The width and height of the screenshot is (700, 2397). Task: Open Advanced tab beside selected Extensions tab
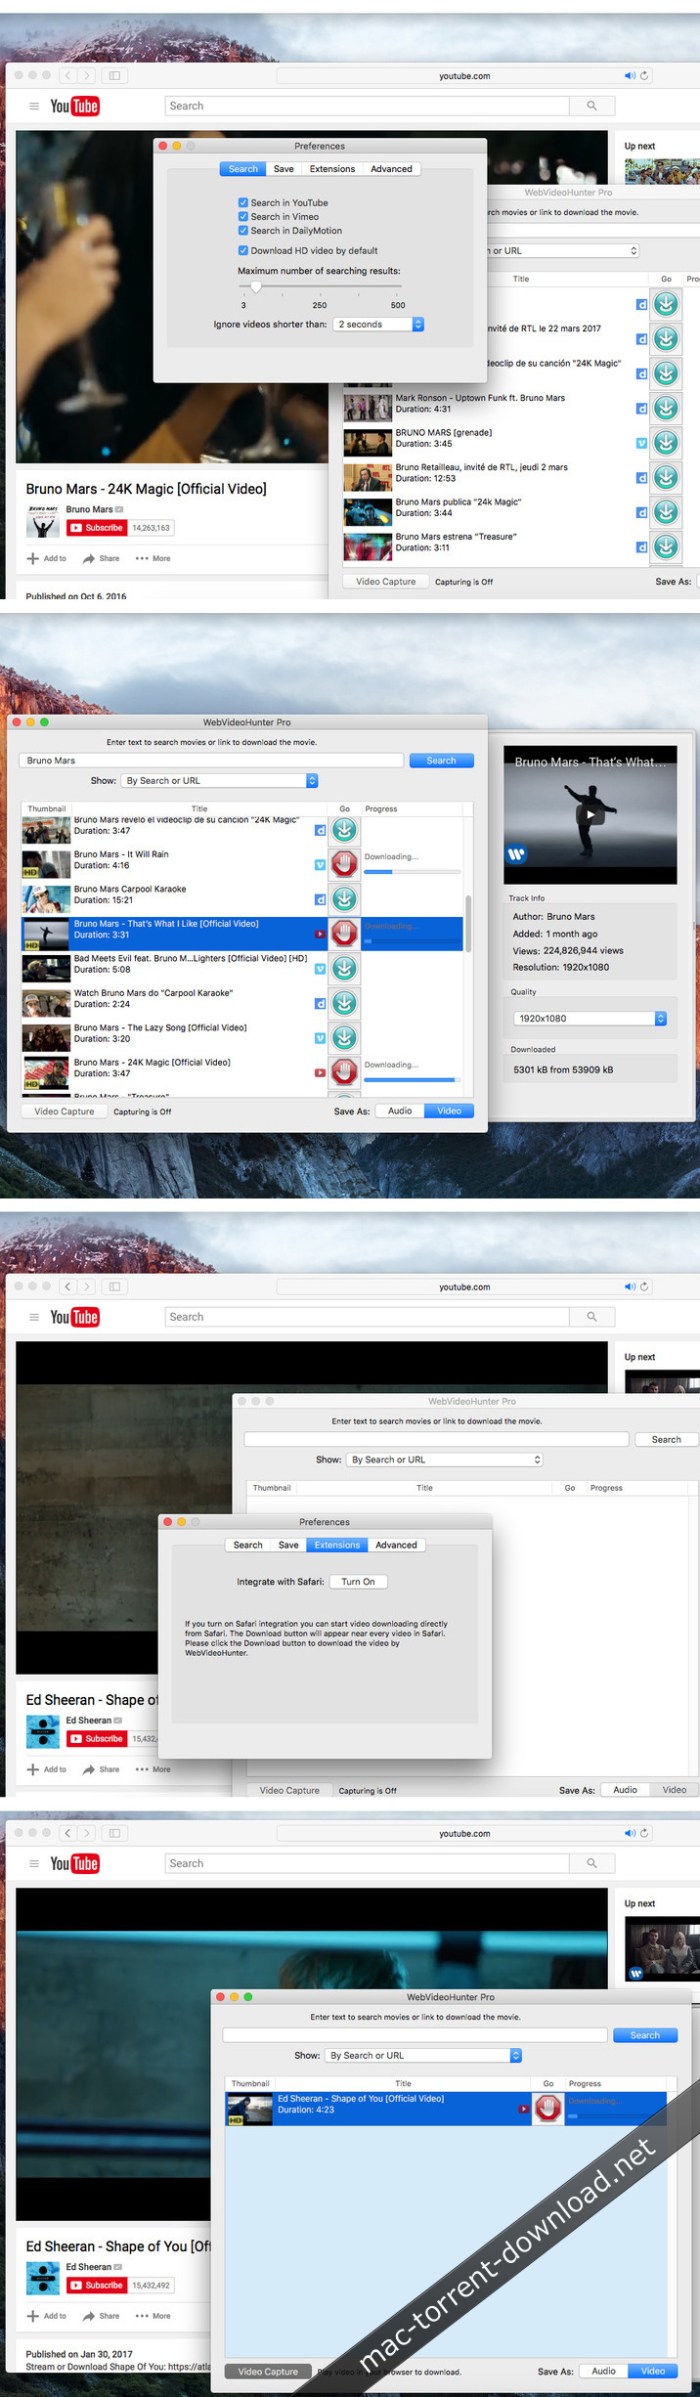click(396, 1545)
